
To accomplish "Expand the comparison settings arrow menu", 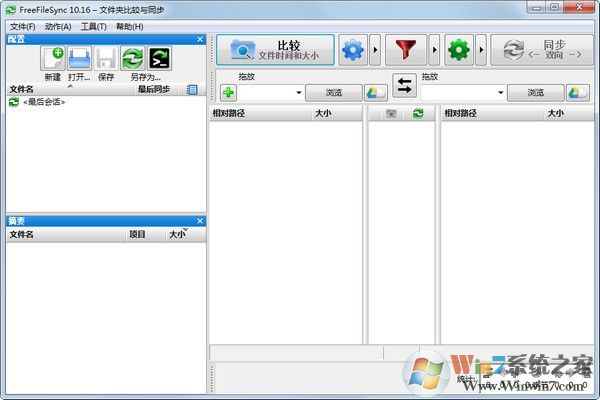I will (x=375, y=50).
